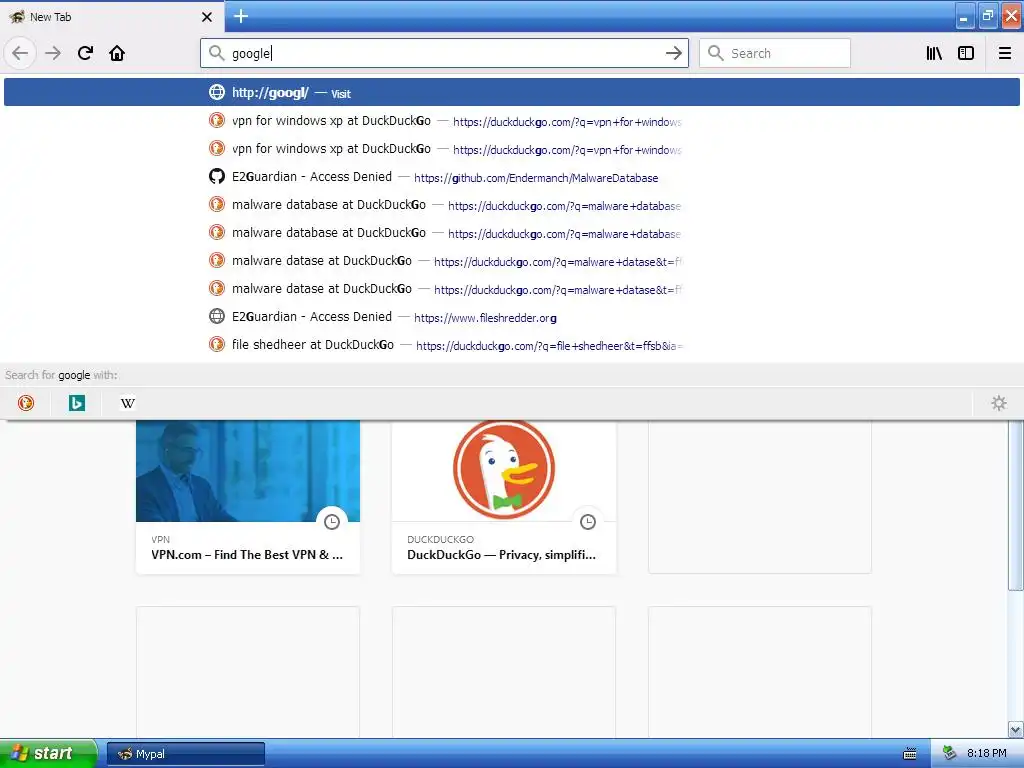The image size is (1024, 768).
Task: Open a new tab with the plus button
Action: [x=241, y=16]
